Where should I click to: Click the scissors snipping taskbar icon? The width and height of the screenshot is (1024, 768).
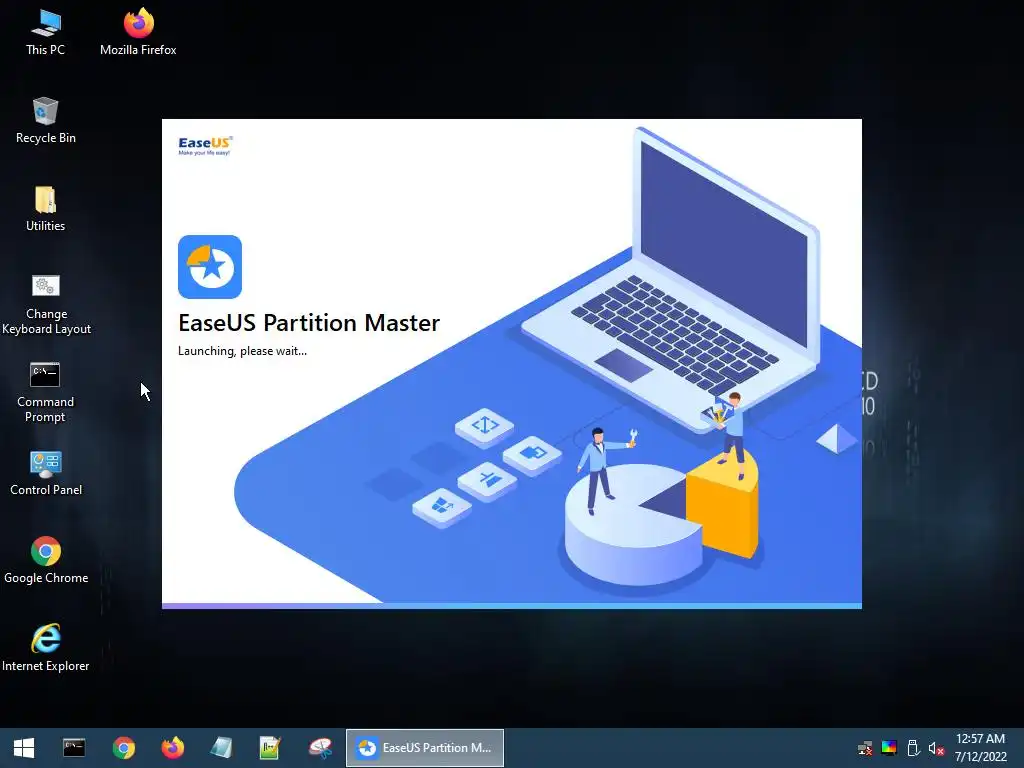click(320, 748)
